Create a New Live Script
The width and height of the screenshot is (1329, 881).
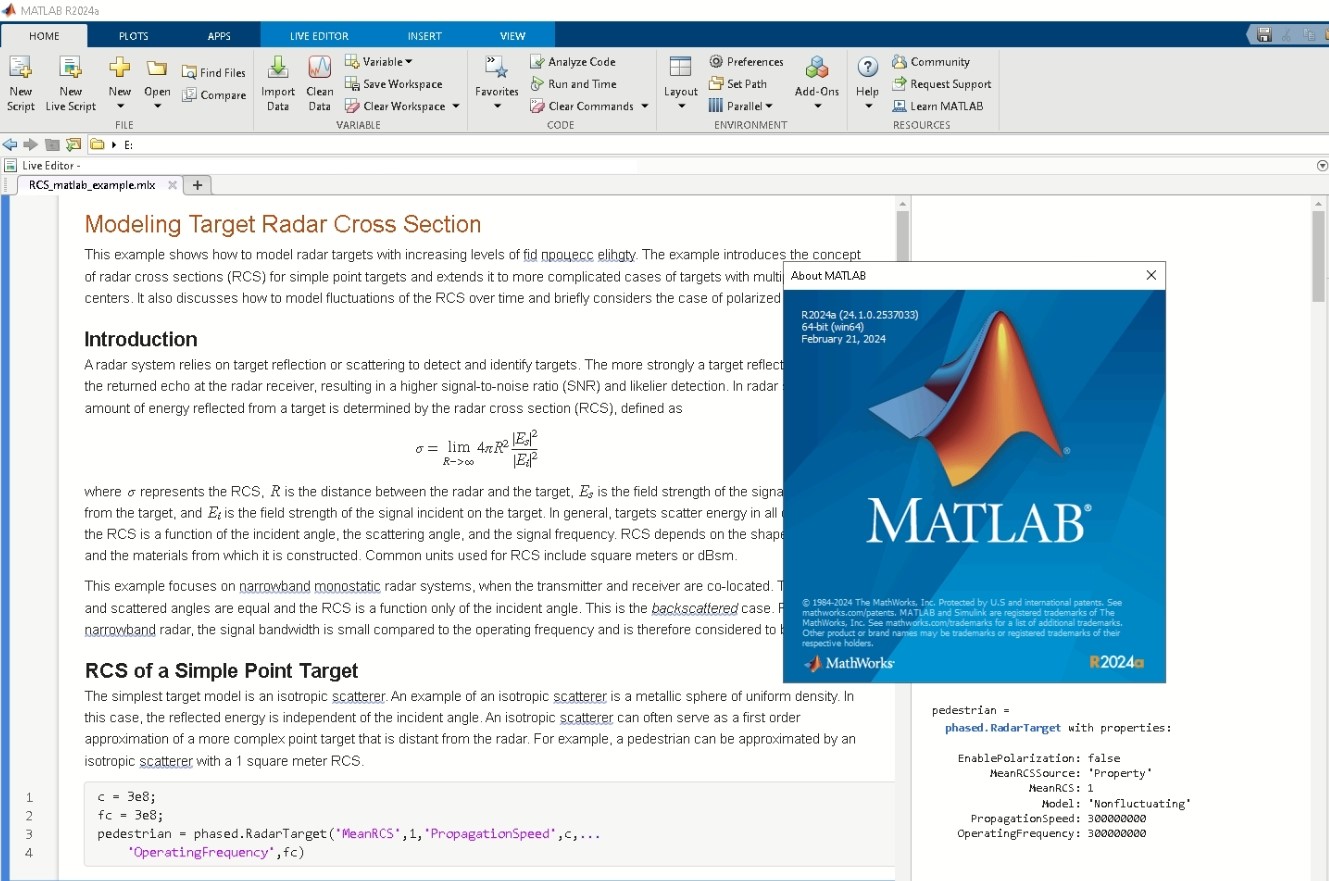coord(70,84)
